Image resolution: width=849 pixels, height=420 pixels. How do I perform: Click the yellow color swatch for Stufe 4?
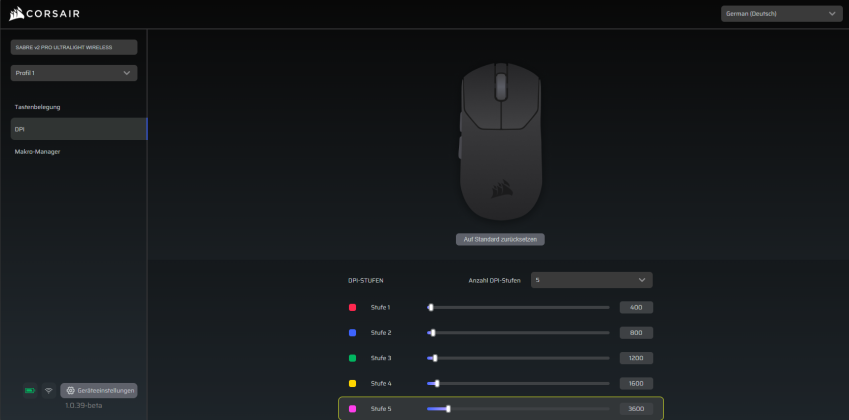[x=352, y=383]
